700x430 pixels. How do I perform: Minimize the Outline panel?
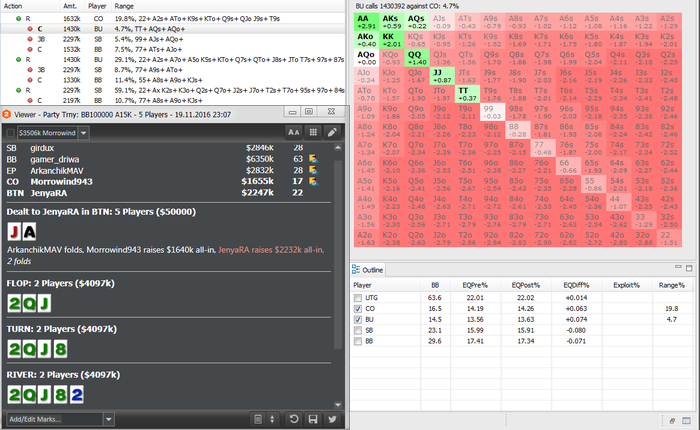(678, 267)
